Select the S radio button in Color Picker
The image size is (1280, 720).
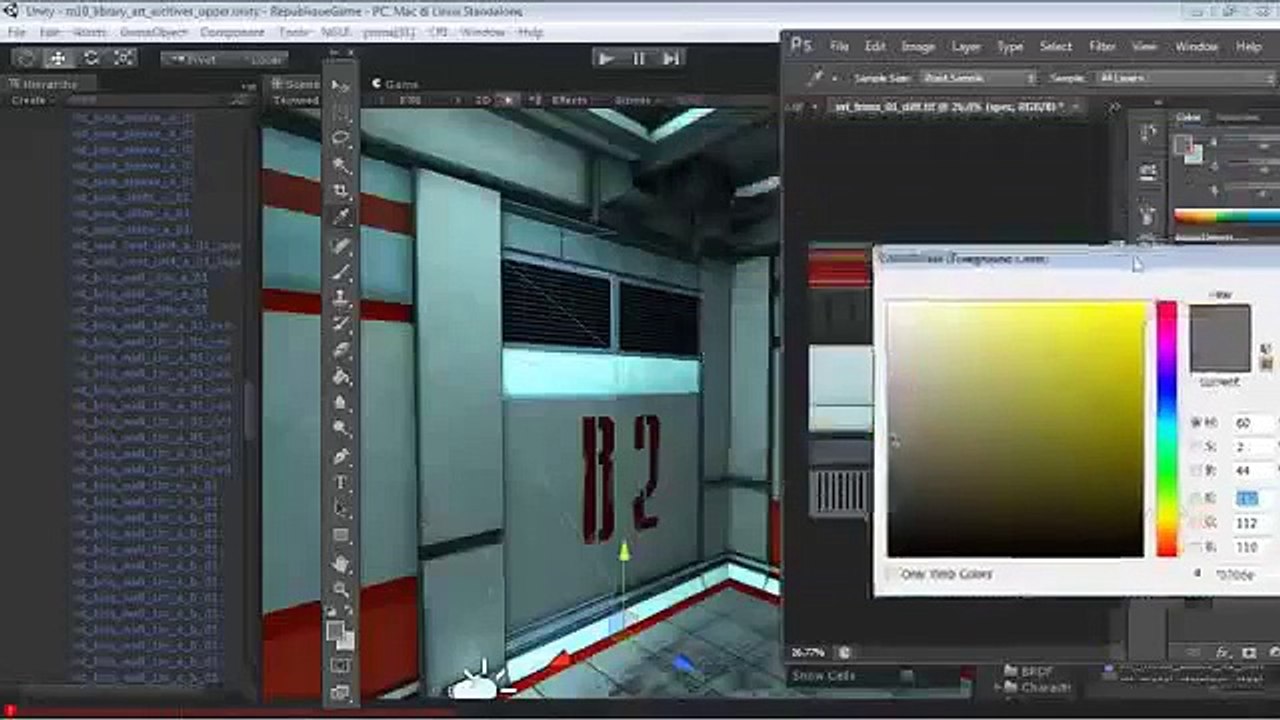tap(1197, 447)
